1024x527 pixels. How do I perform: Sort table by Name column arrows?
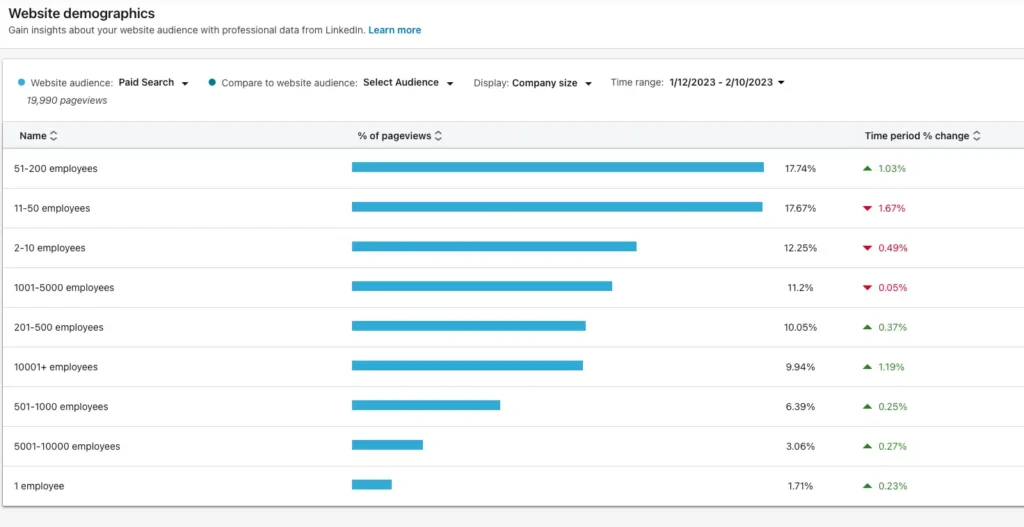click(x=54, y=136)
